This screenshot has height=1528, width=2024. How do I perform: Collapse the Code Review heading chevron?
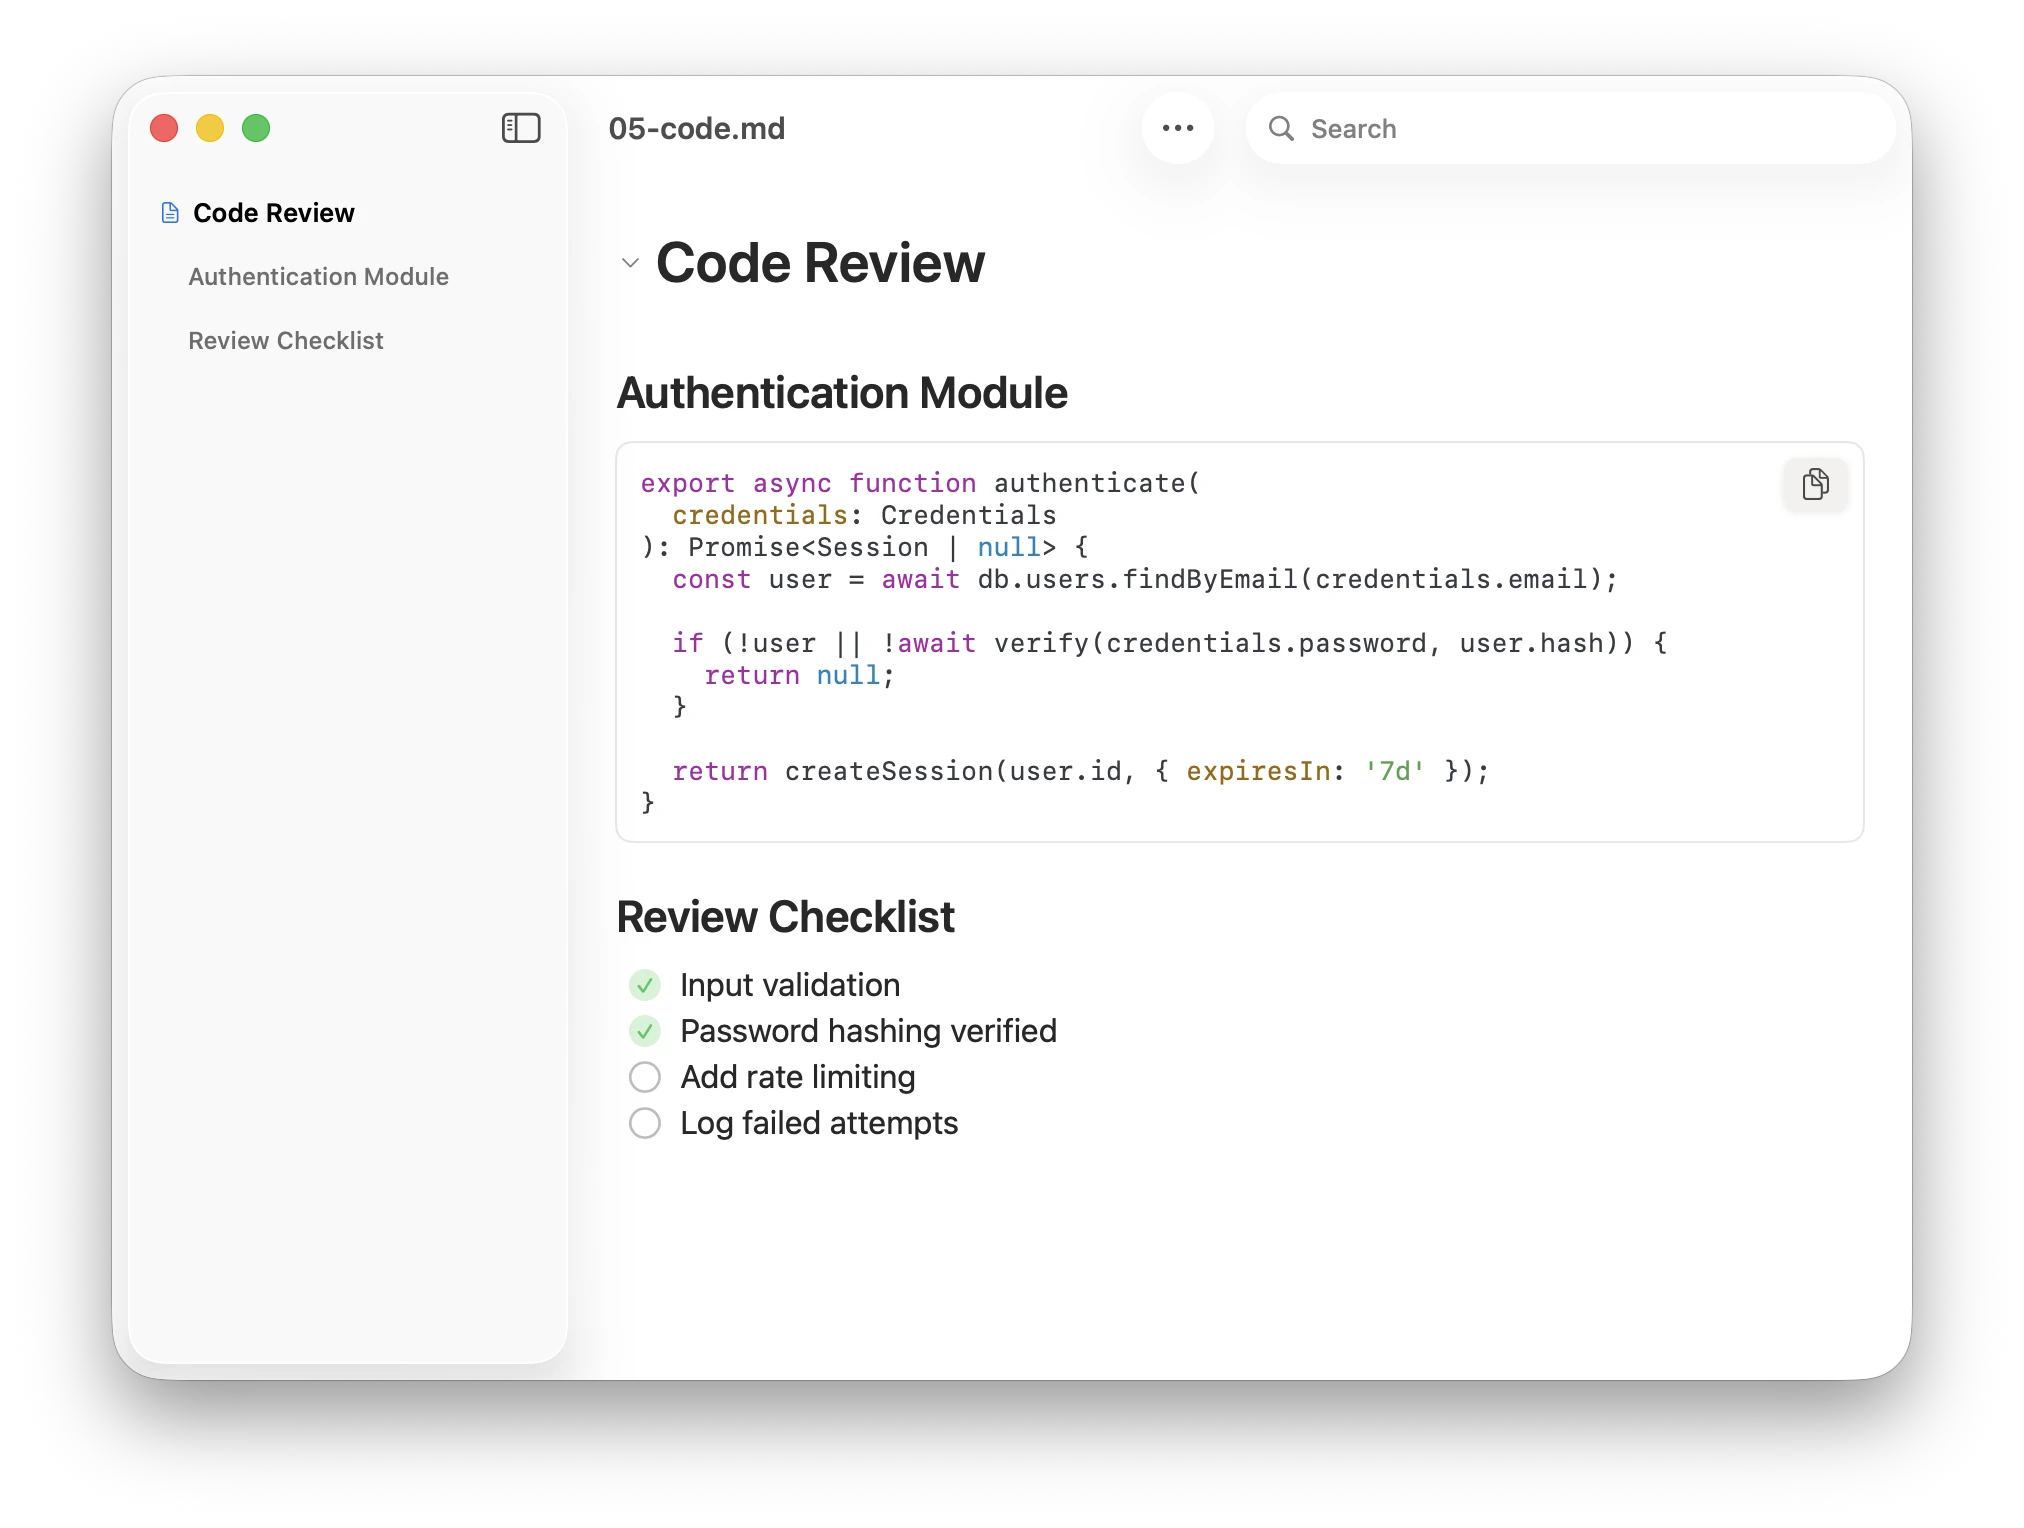630,263
